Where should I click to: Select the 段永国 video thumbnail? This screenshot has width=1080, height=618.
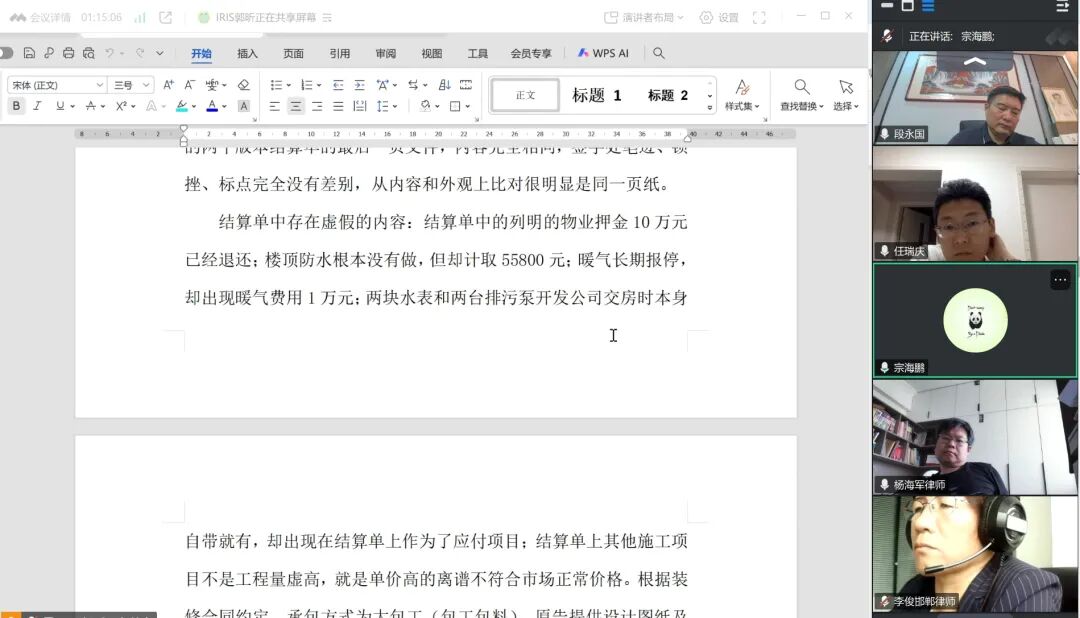tap(975, 98)
